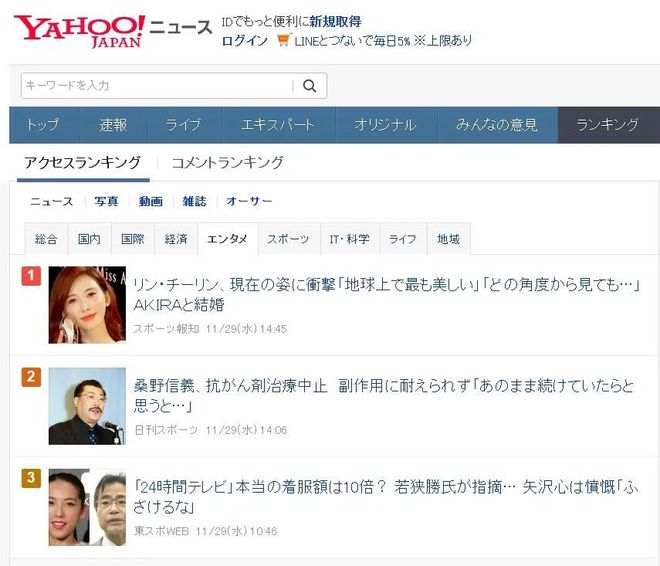Open thumbnail of red-haired woman article
The height and width of the screenshot is (566, 660).
click(87, 305)
